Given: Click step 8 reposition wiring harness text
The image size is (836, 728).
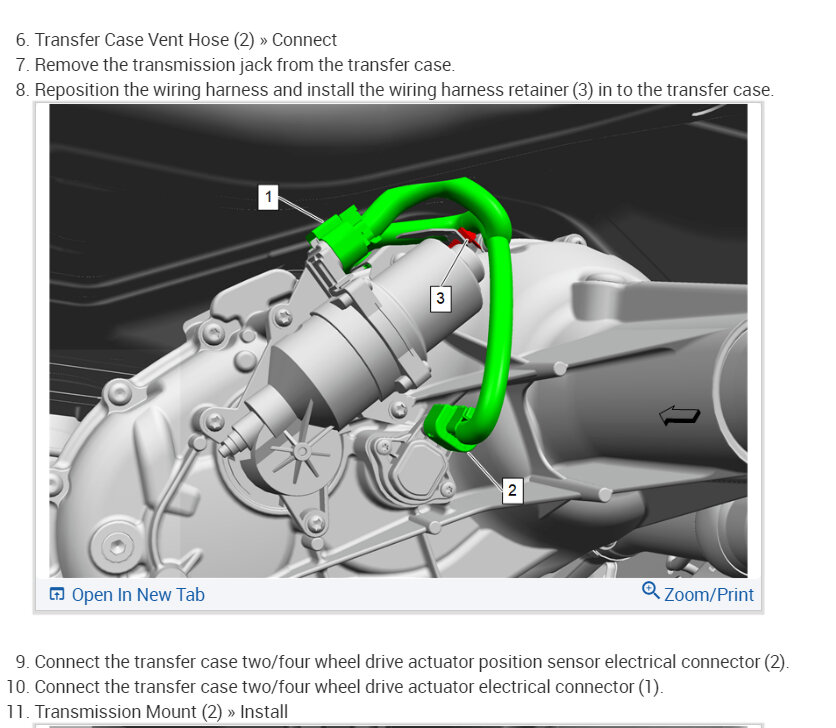Looking at the screenshot, I should click(x=404, y=90).
